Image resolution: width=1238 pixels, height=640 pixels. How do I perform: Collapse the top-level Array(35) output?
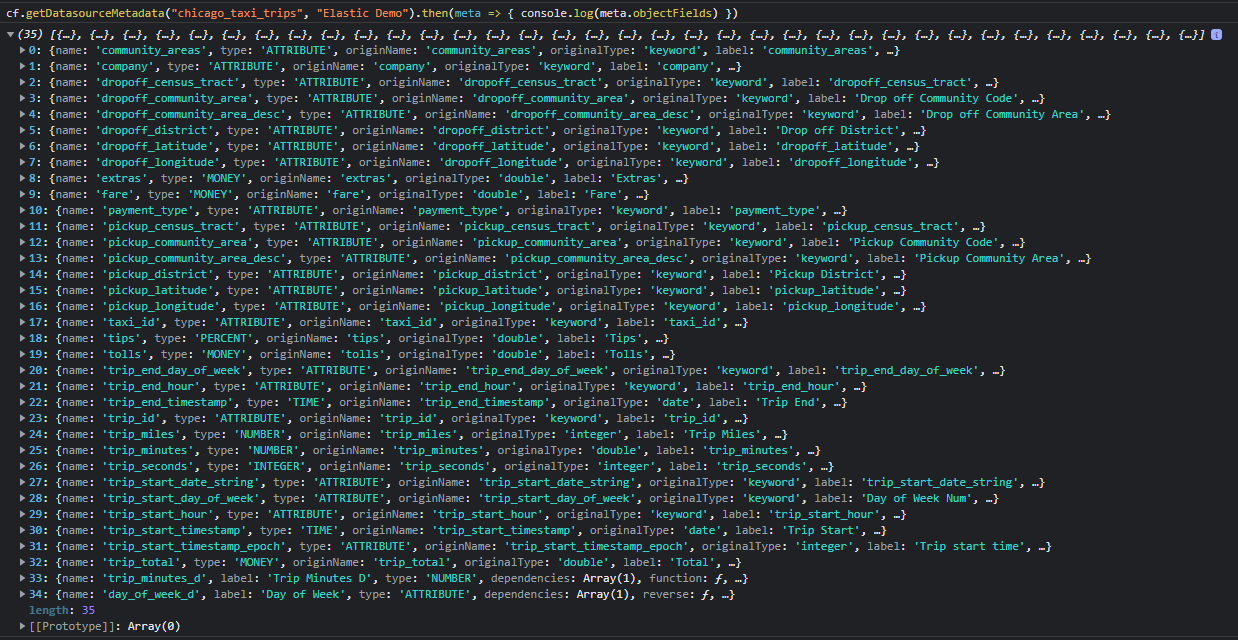[x=8, y=33]
